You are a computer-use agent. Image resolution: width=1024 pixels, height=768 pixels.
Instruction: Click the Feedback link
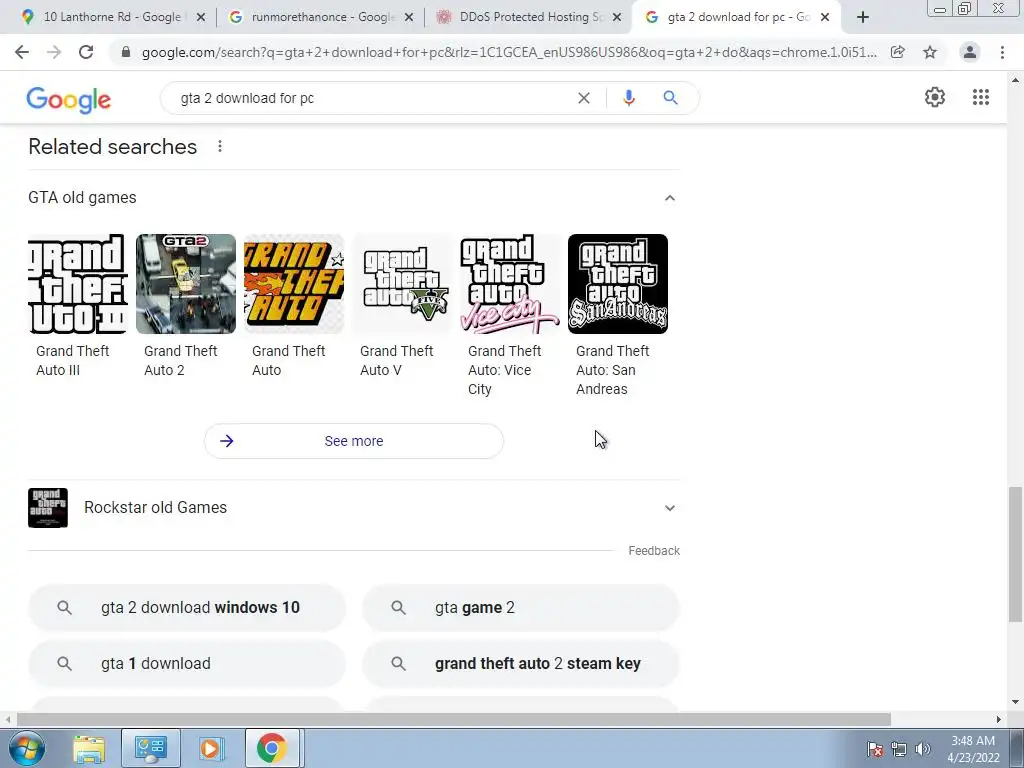pyautogui.click(x=654, y=551)
